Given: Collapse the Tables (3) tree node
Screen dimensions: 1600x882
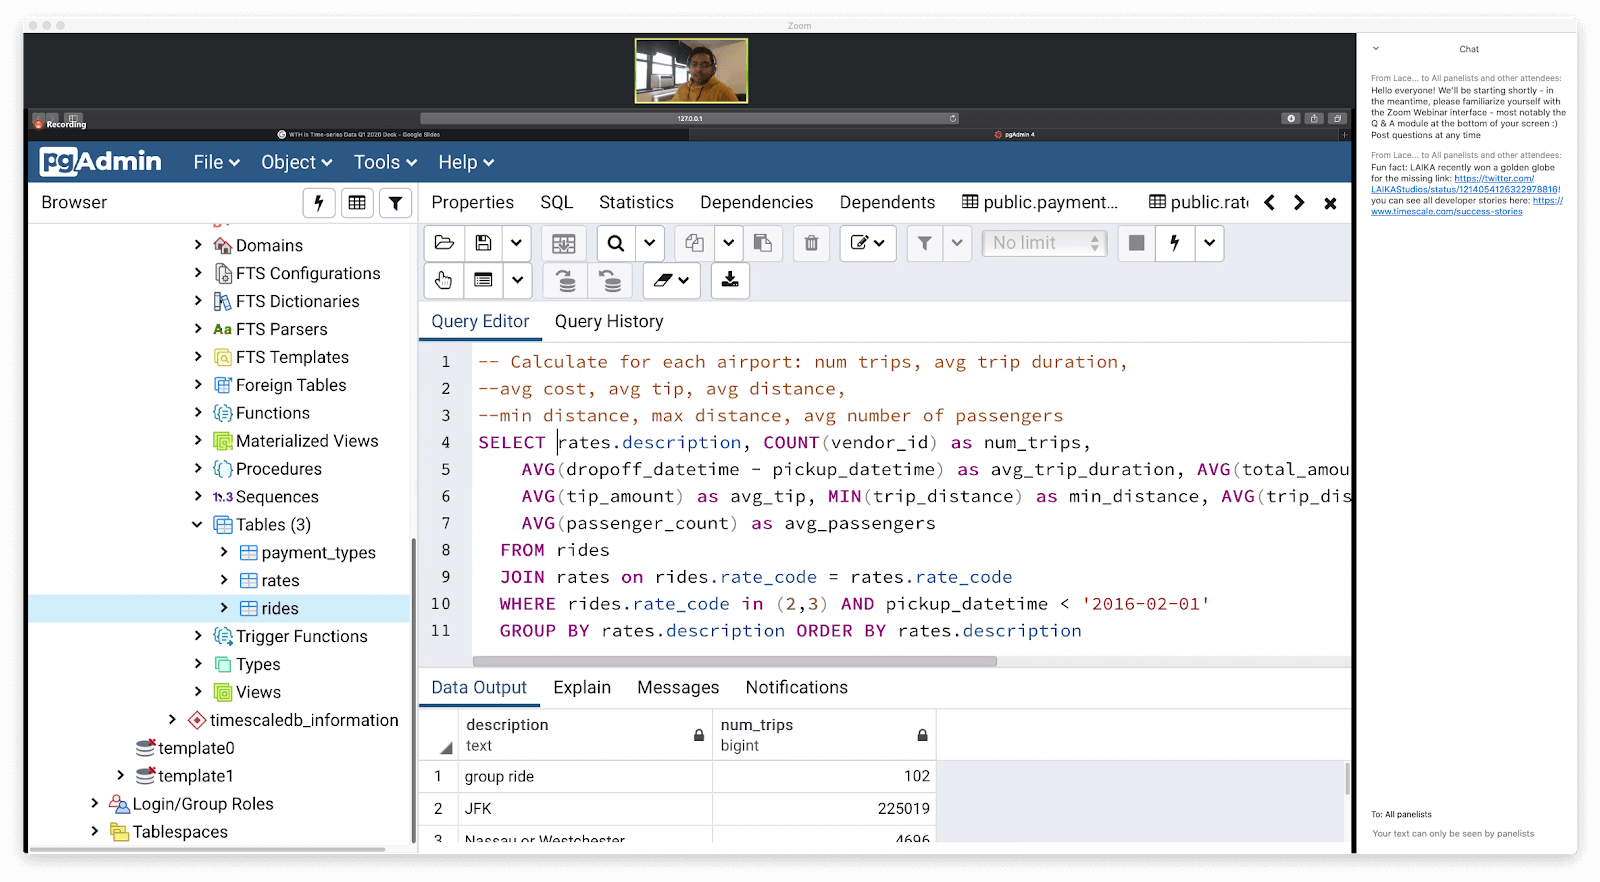Looking at the screenshot, I should [x=197, y=525].
